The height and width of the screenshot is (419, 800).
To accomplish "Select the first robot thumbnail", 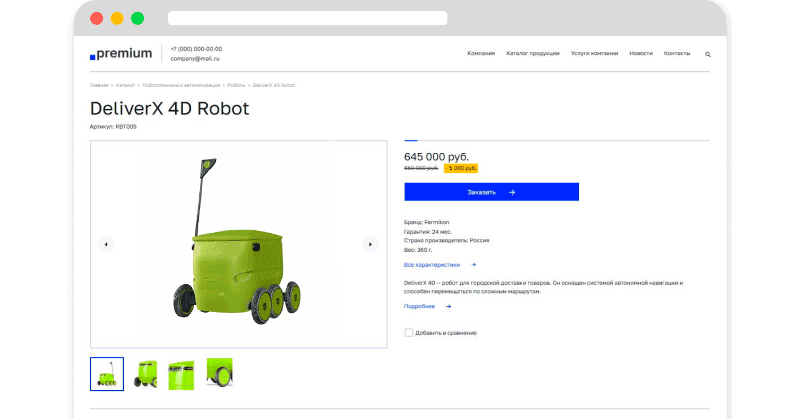I will coord(107,374).
